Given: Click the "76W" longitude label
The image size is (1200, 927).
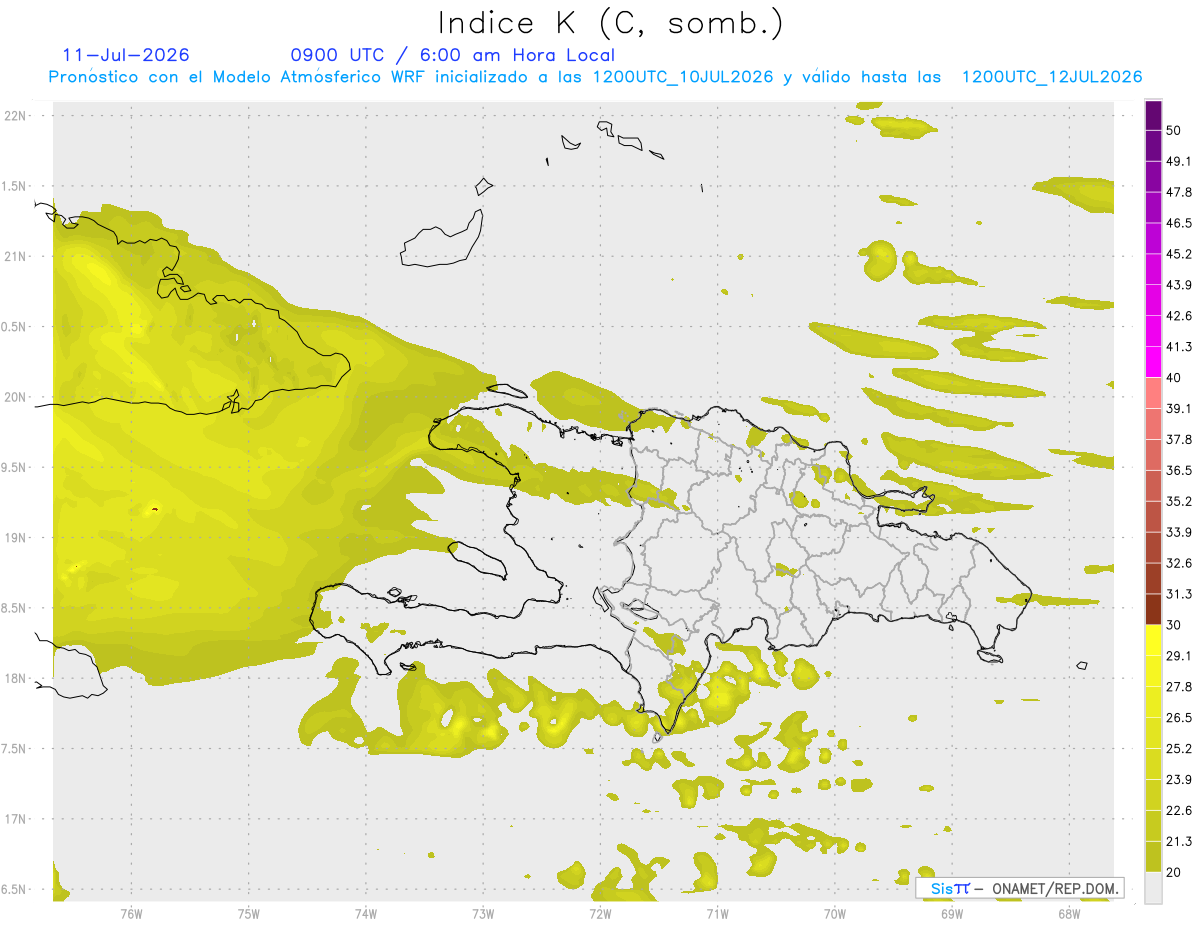Looking at the screenshot, I should pos(131,913).
